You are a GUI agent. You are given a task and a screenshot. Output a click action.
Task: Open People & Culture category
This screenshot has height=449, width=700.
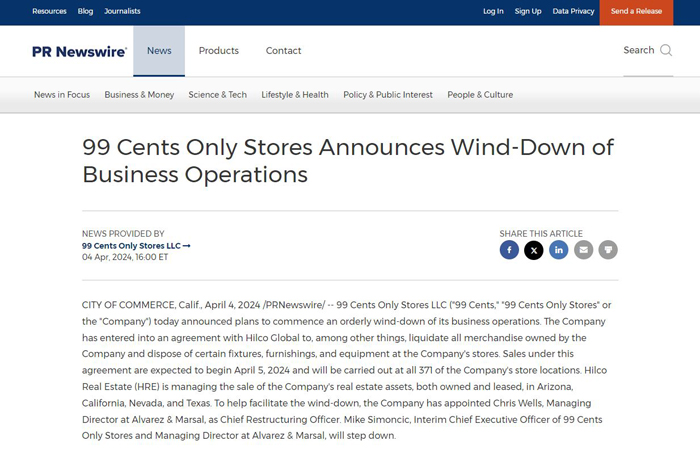click(480, 95)
